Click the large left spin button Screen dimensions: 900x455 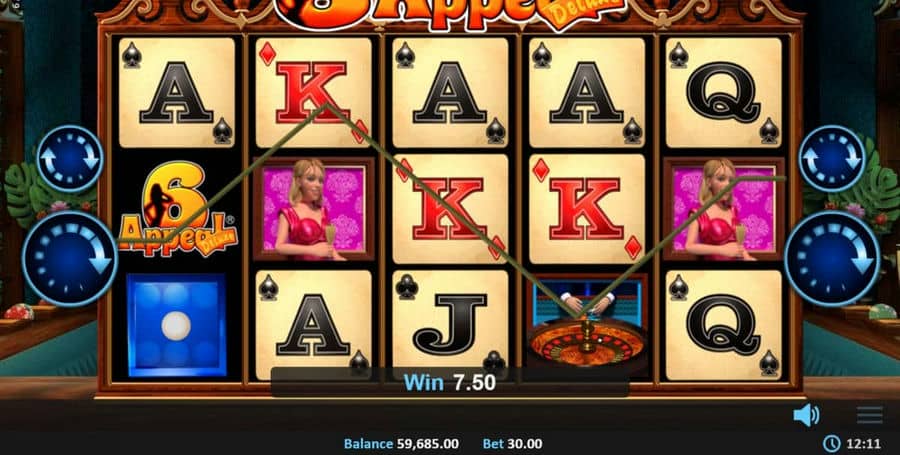pyautogui.click(x=70, y=258)
